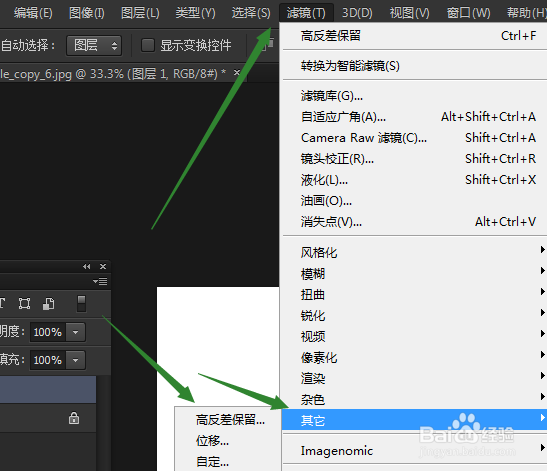Click the fill 100% value field
The image size is (547, 471).
click(x=48, y=360)
